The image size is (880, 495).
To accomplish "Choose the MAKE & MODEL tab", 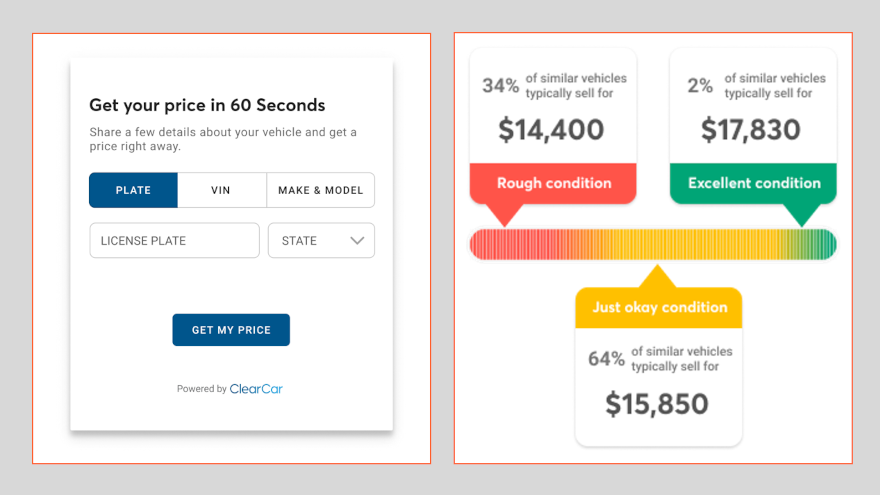I will pyautogui.click(x=320, y=190).
